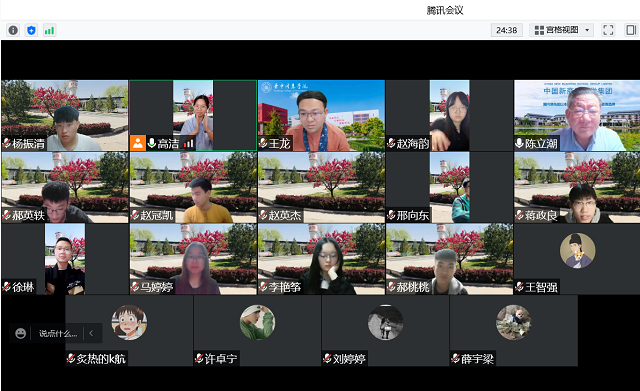Click muted mic icon of 王智强
The height and width of the screenshot is (391, 640).
tap(520, 287)
